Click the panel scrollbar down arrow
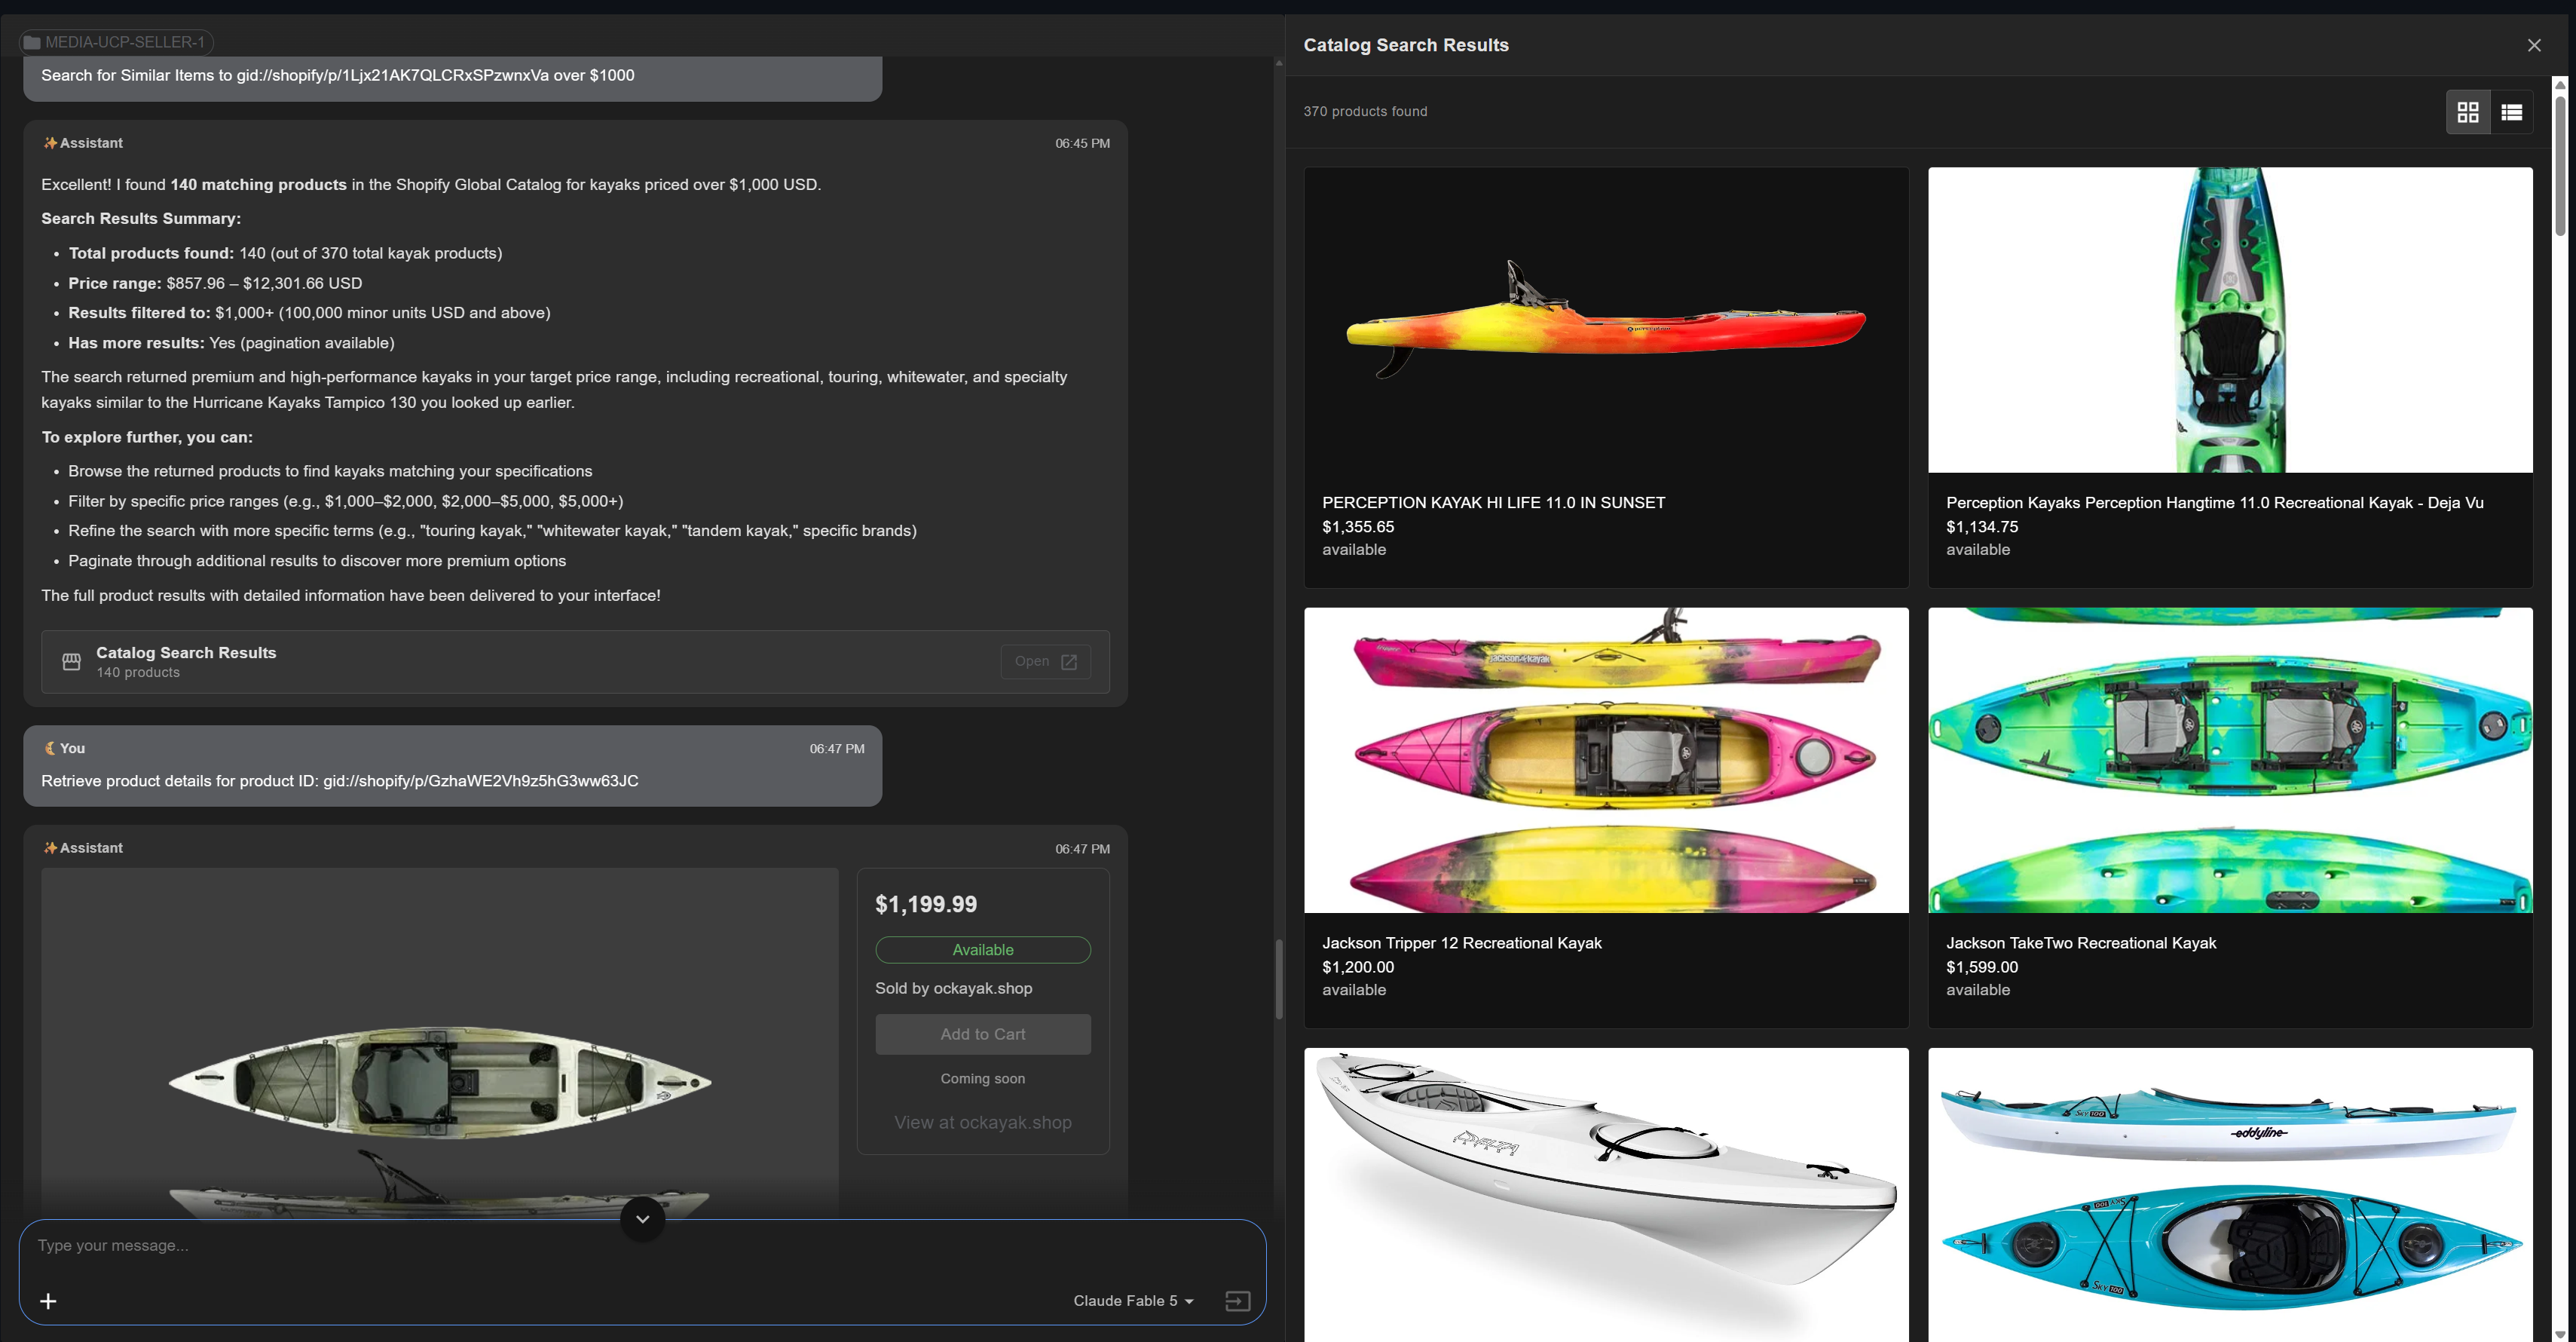 tap(2560, 1335)
